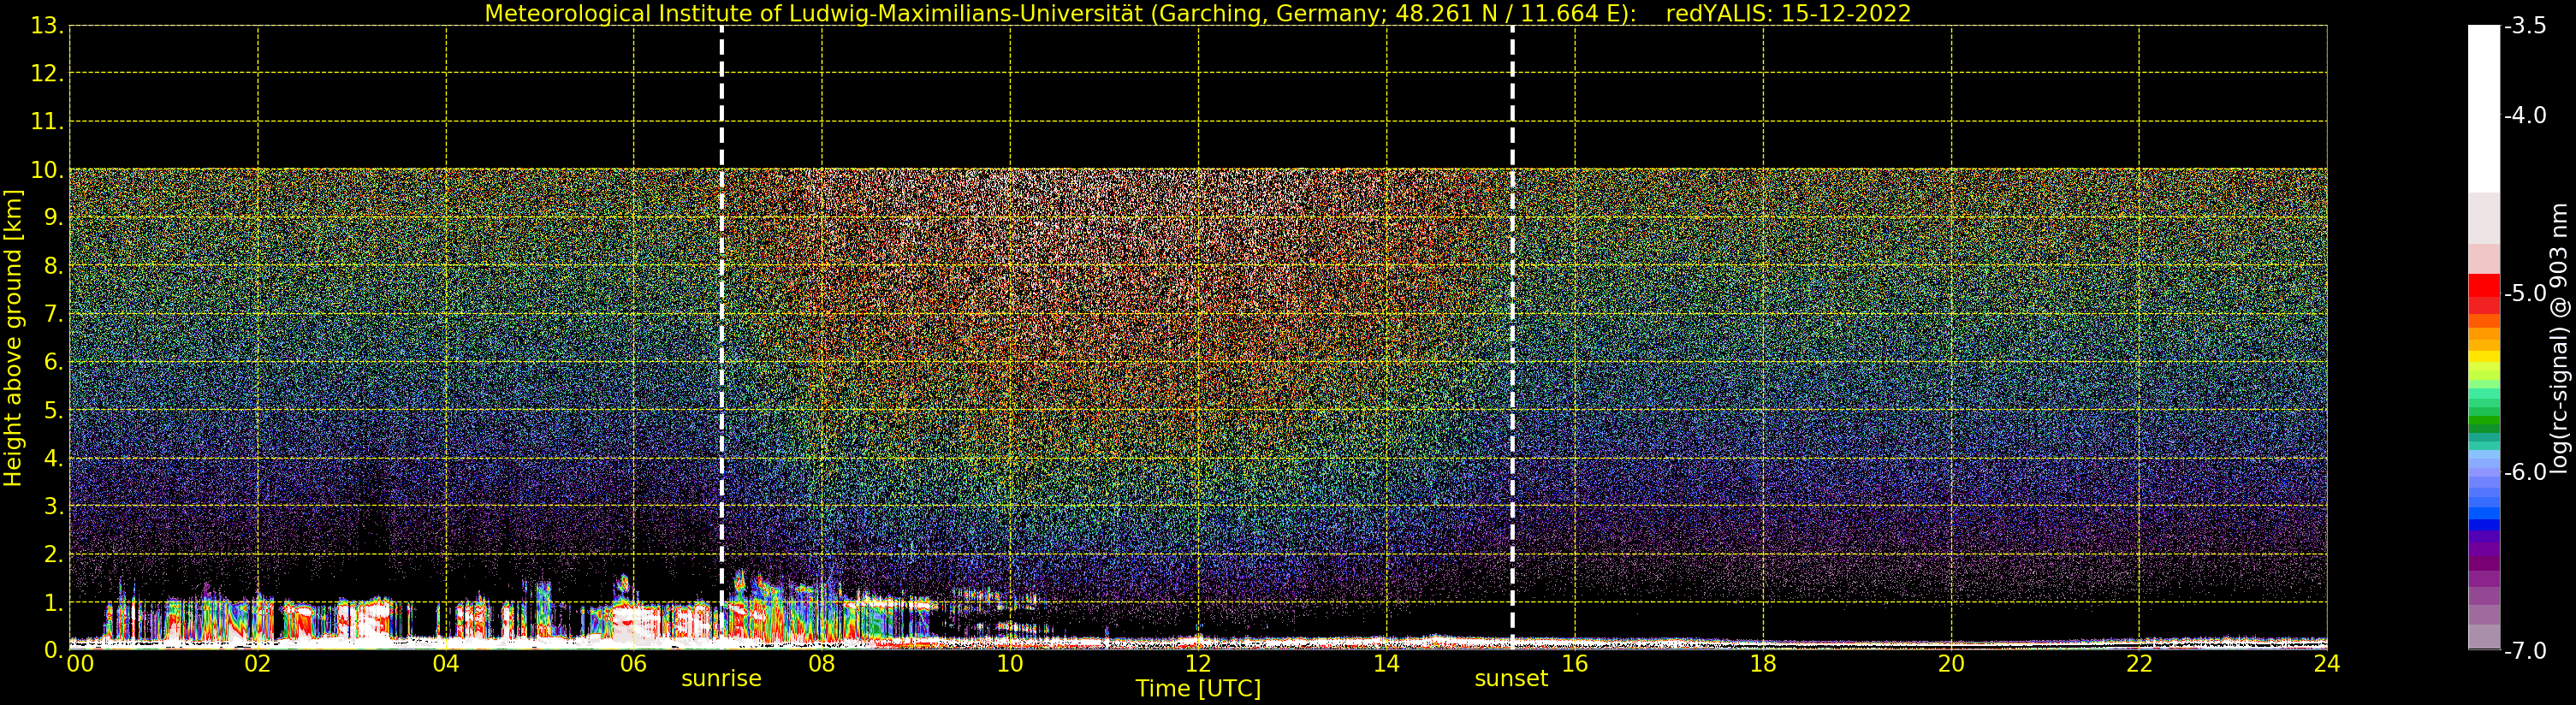This screenshot has width=2576, height=705.
Task: Click the 'sunset' label below the time axis
Action: [1511, 679]
